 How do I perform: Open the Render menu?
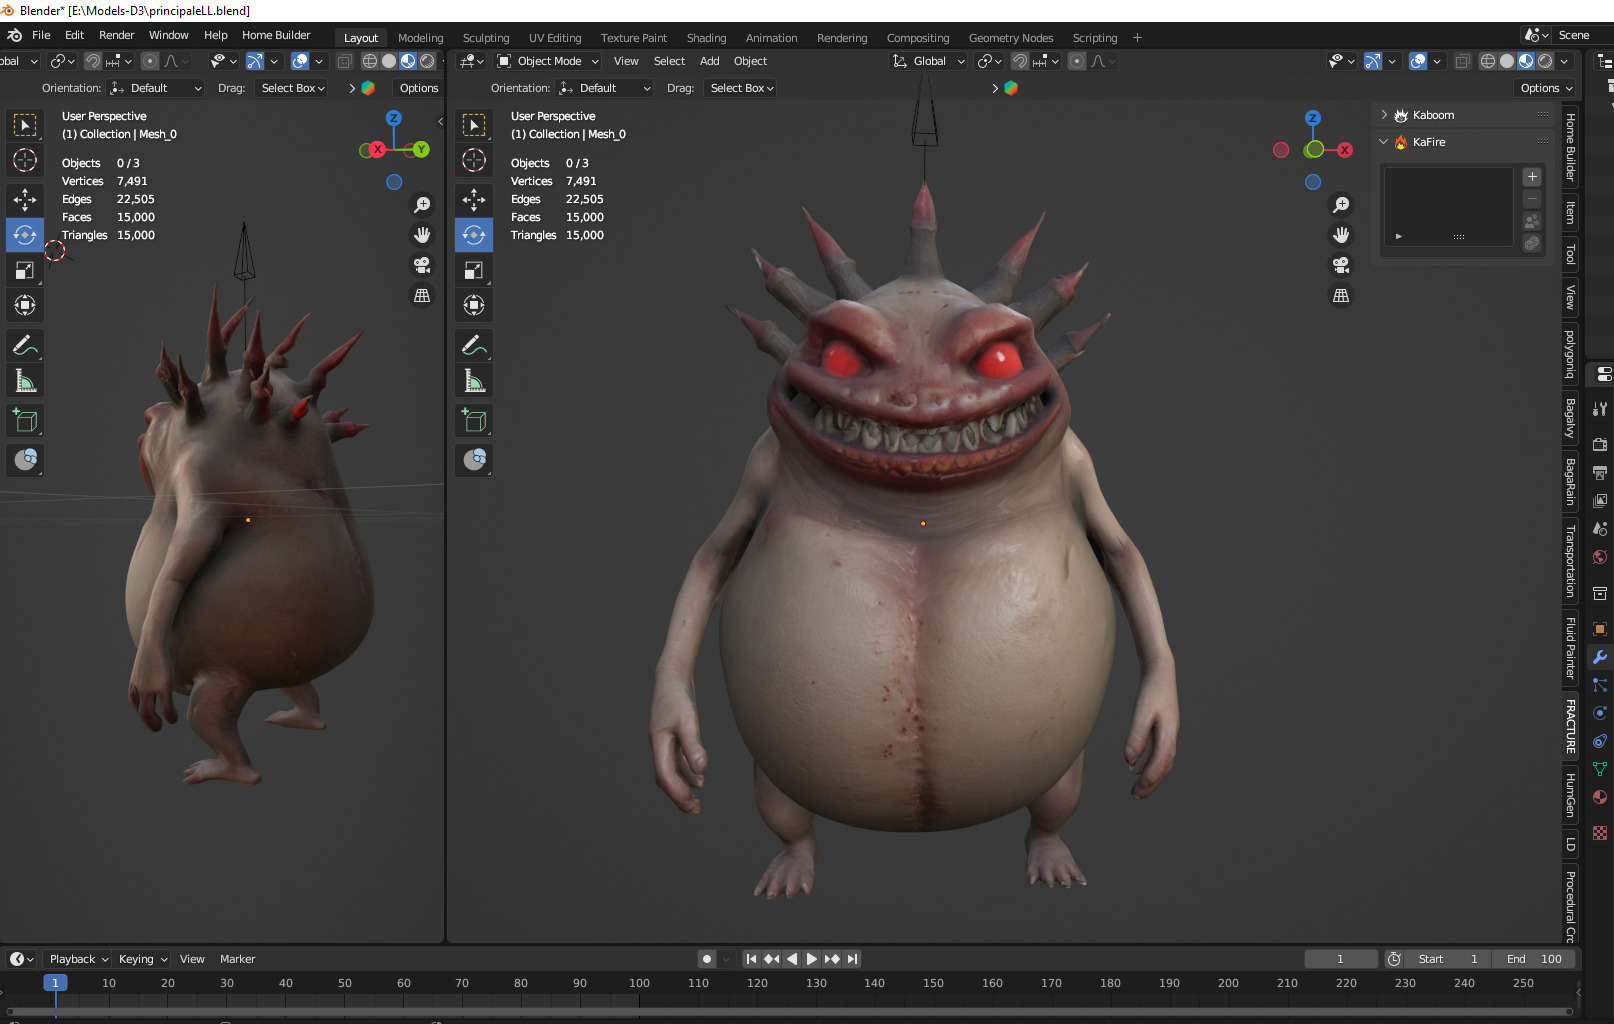(116, 35)
